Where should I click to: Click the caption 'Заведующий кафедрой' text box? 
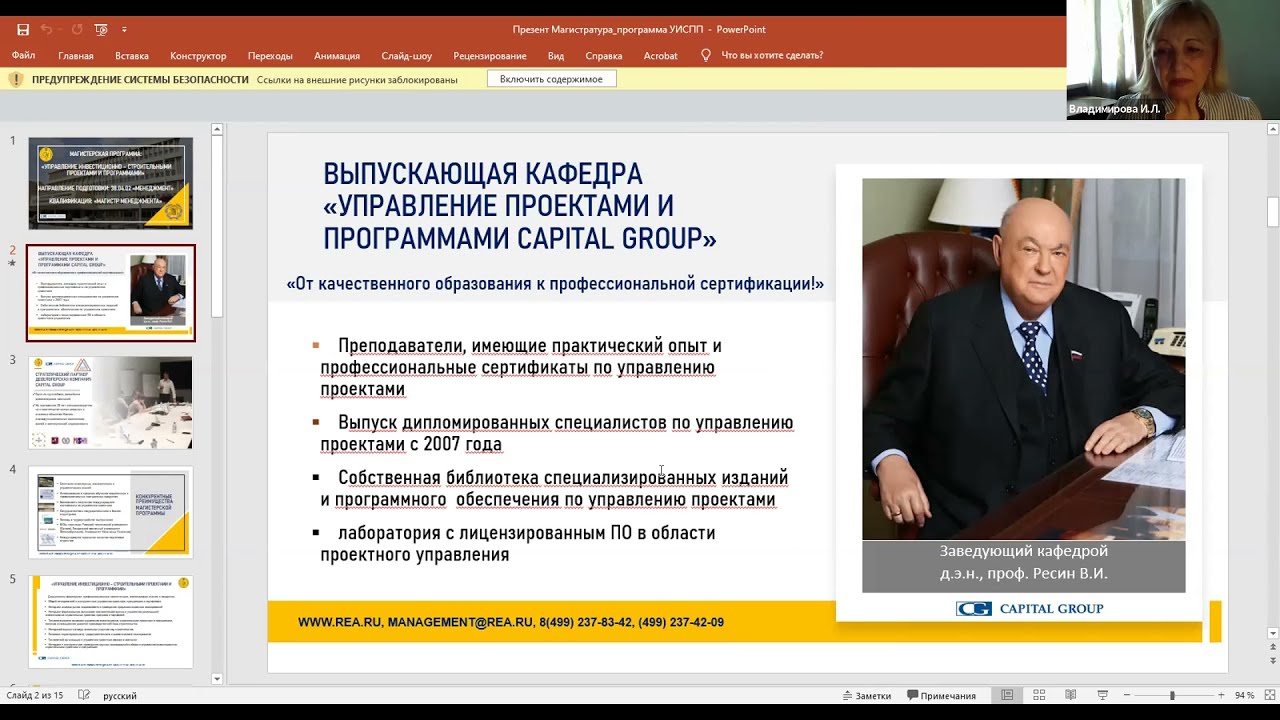tap(1024, 566)
